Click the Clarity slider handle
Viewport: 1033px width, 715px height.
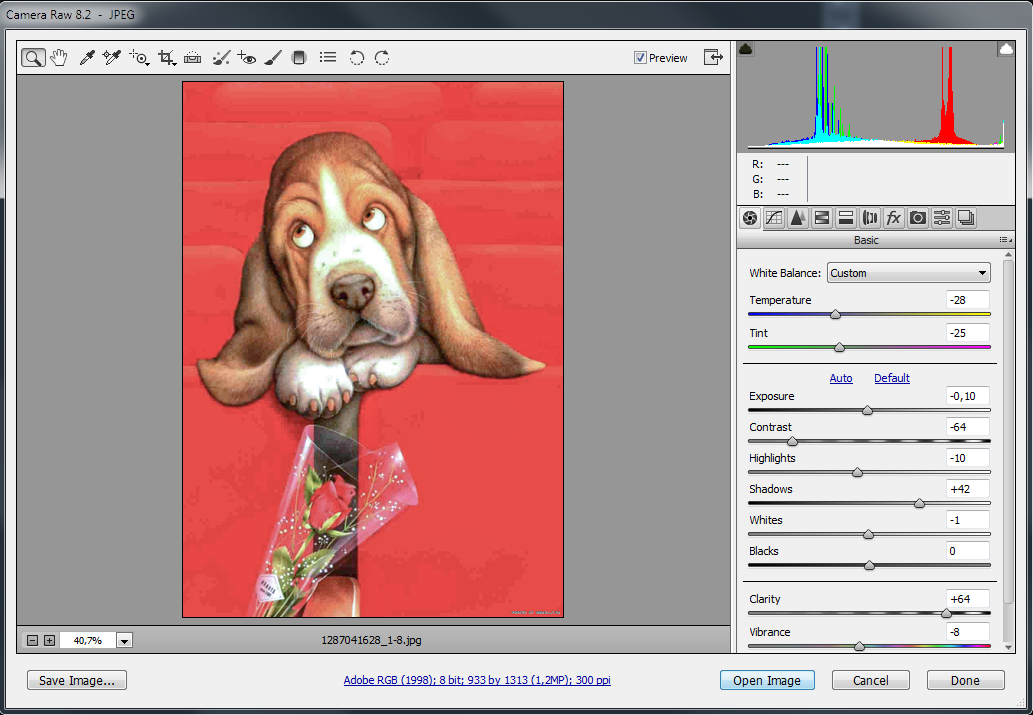pos(946,613)
